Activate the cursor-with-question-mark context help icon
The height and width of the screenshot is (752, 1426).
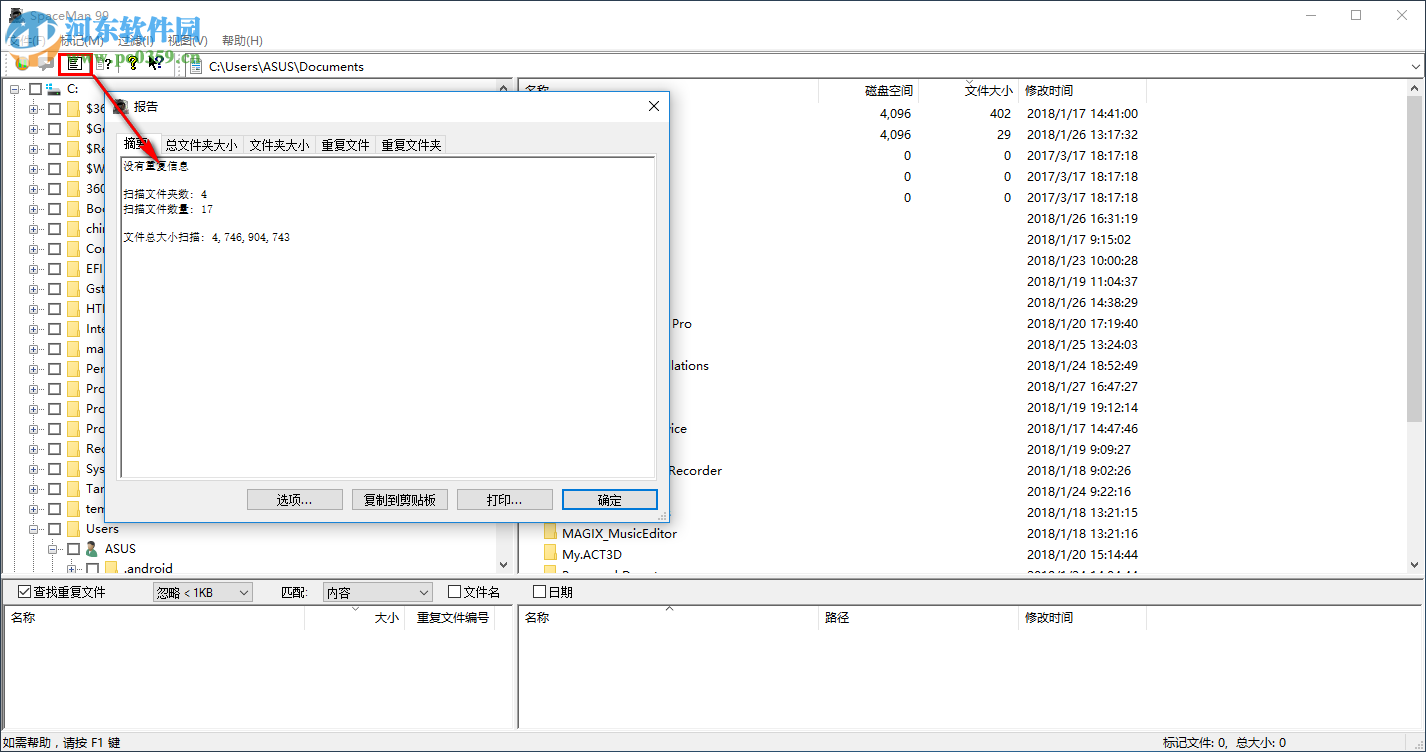pyautogui.click(x=156, y=65)
